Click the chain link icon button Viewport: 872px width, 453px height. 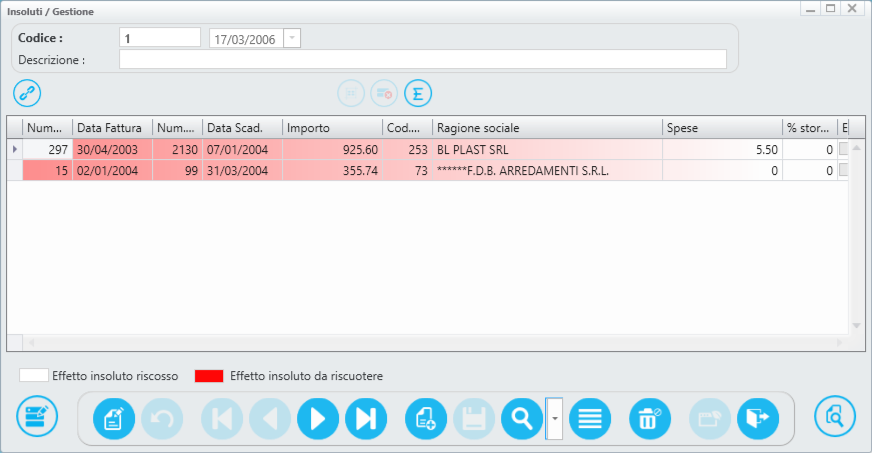[x=27, y=94]
